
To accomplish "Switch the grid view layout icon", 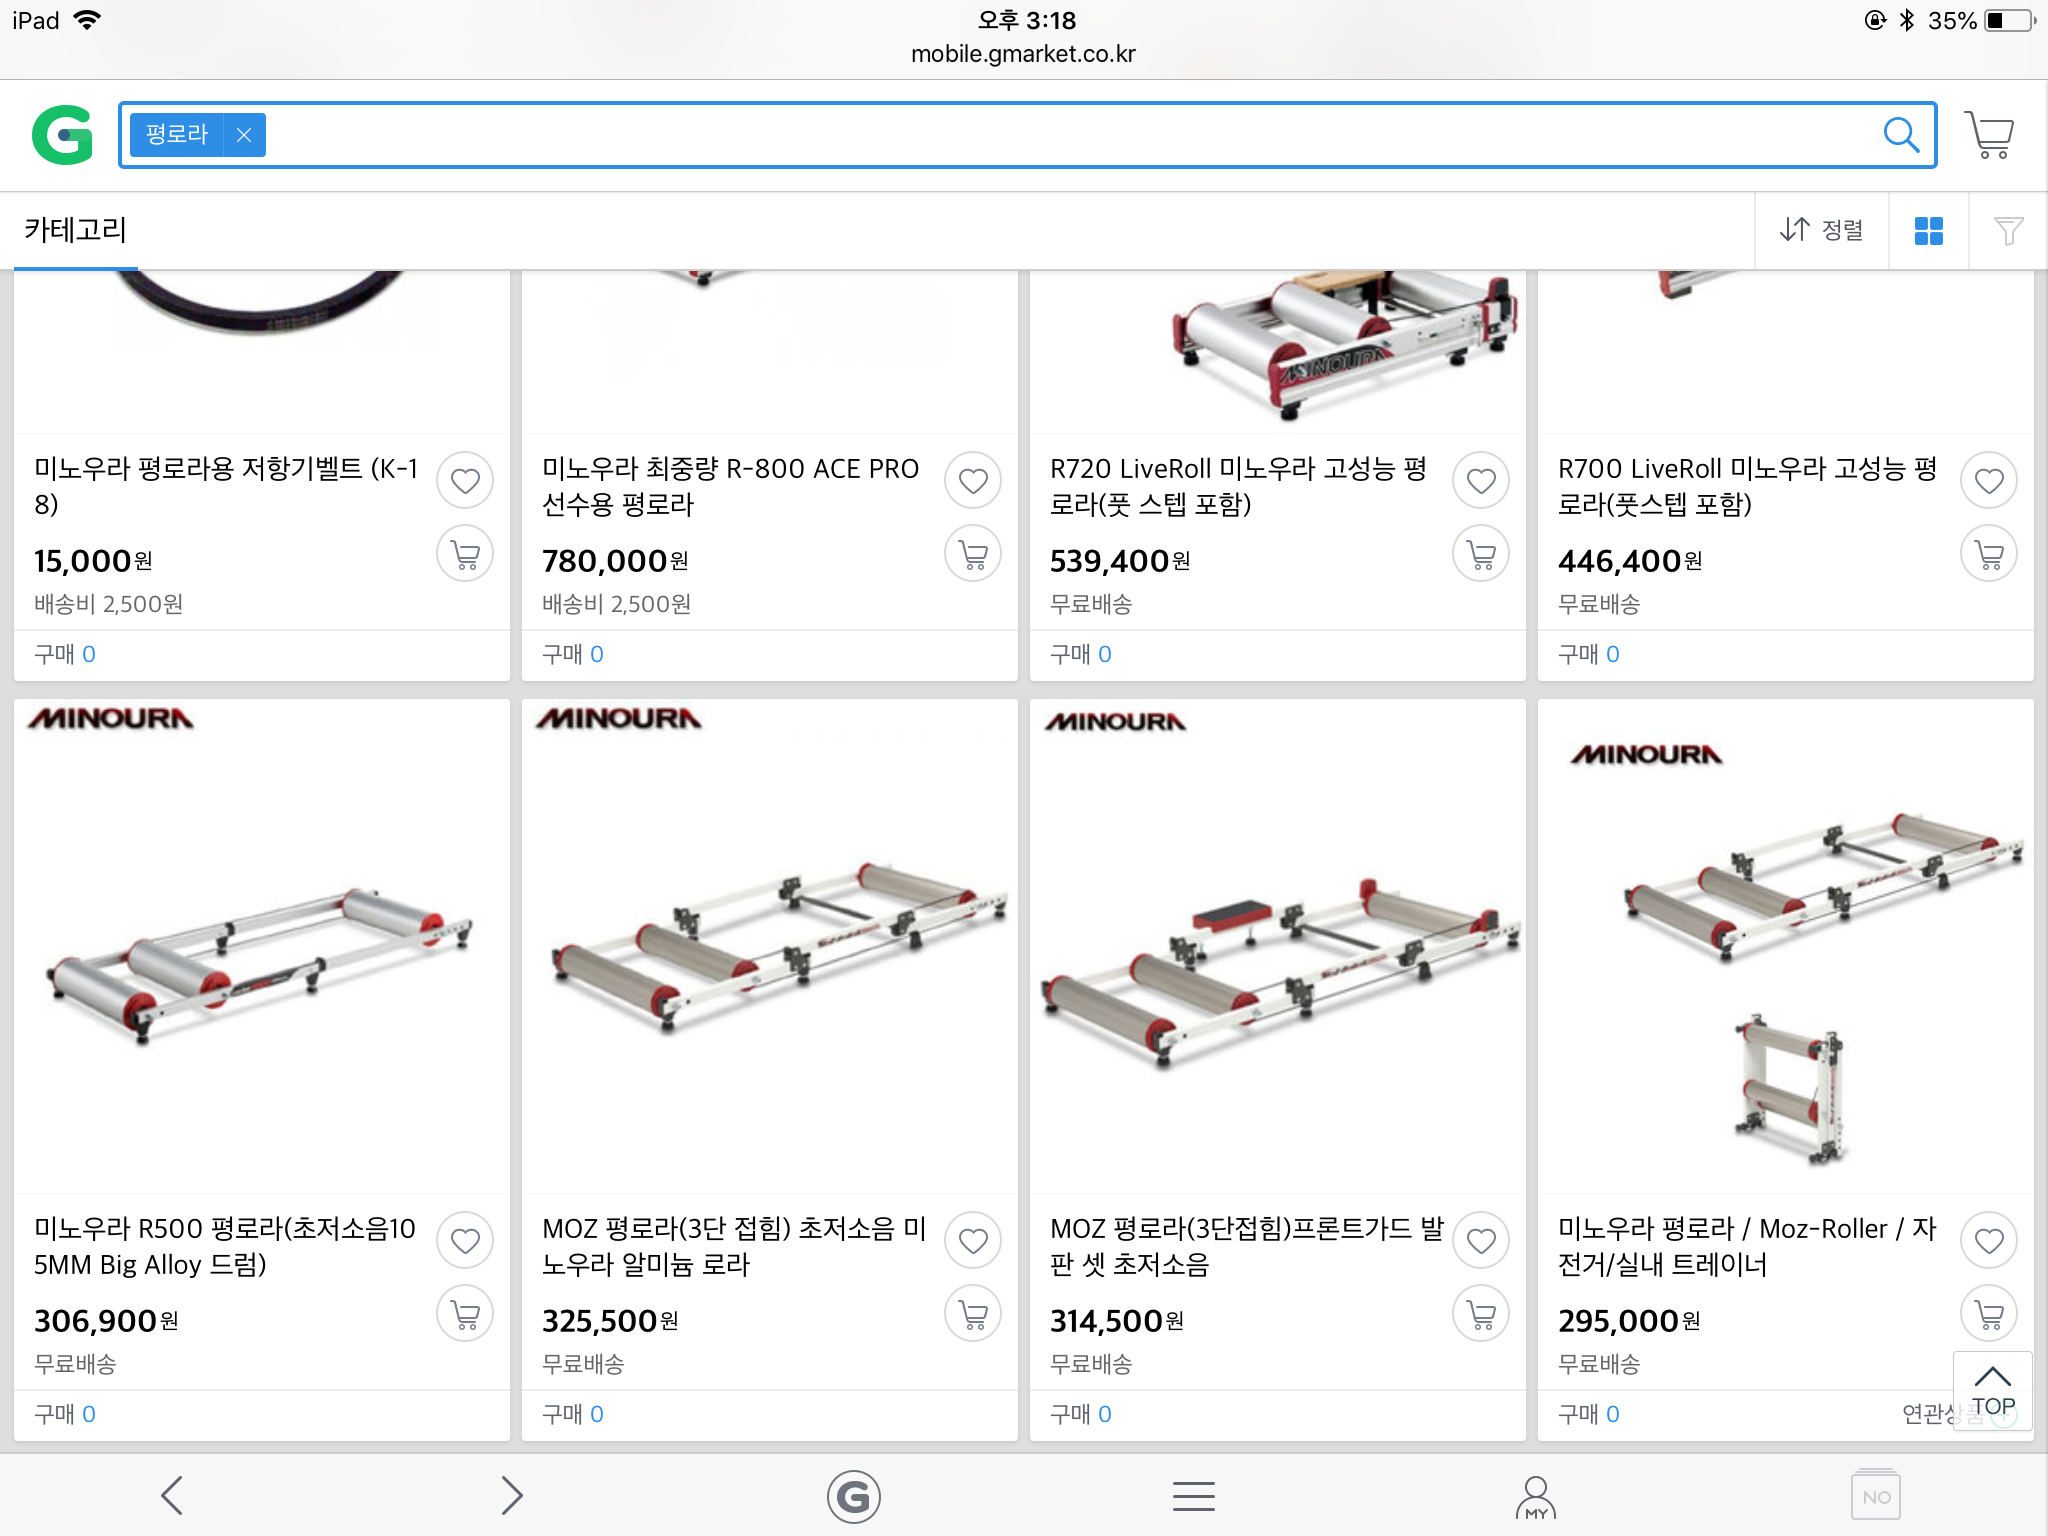I will (1928, 231).
